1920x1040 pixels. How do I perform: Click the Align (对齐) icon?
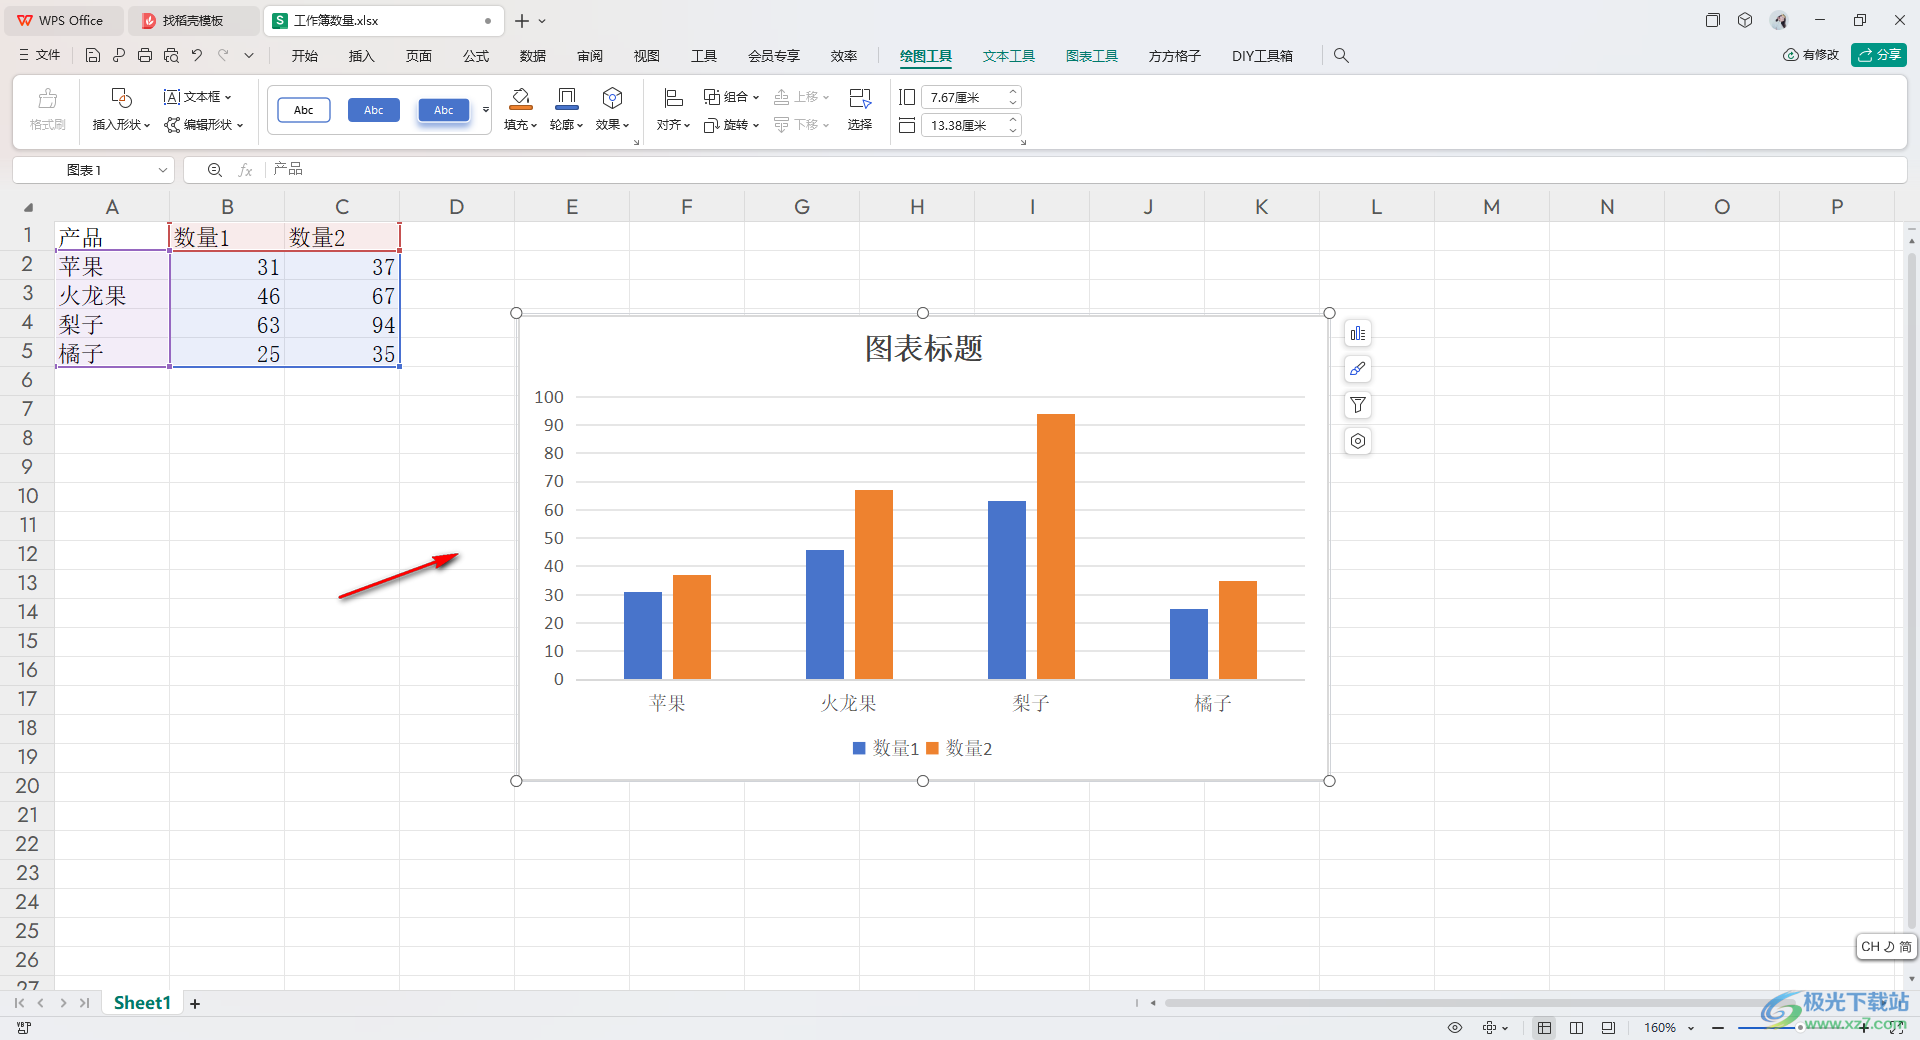pyautogui.click(x=673, y=98)
